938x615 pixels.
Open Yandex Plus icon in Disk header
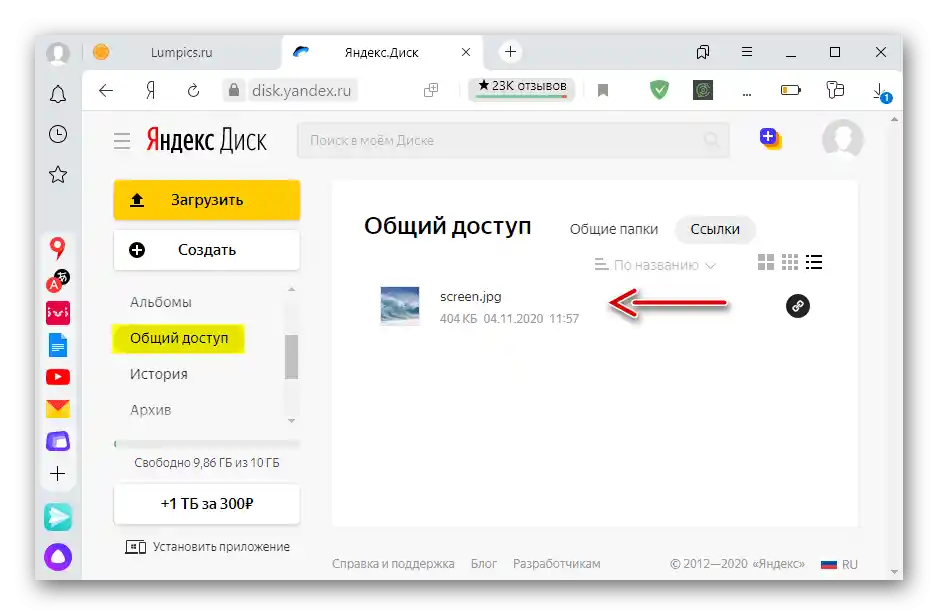pos(770,139)
